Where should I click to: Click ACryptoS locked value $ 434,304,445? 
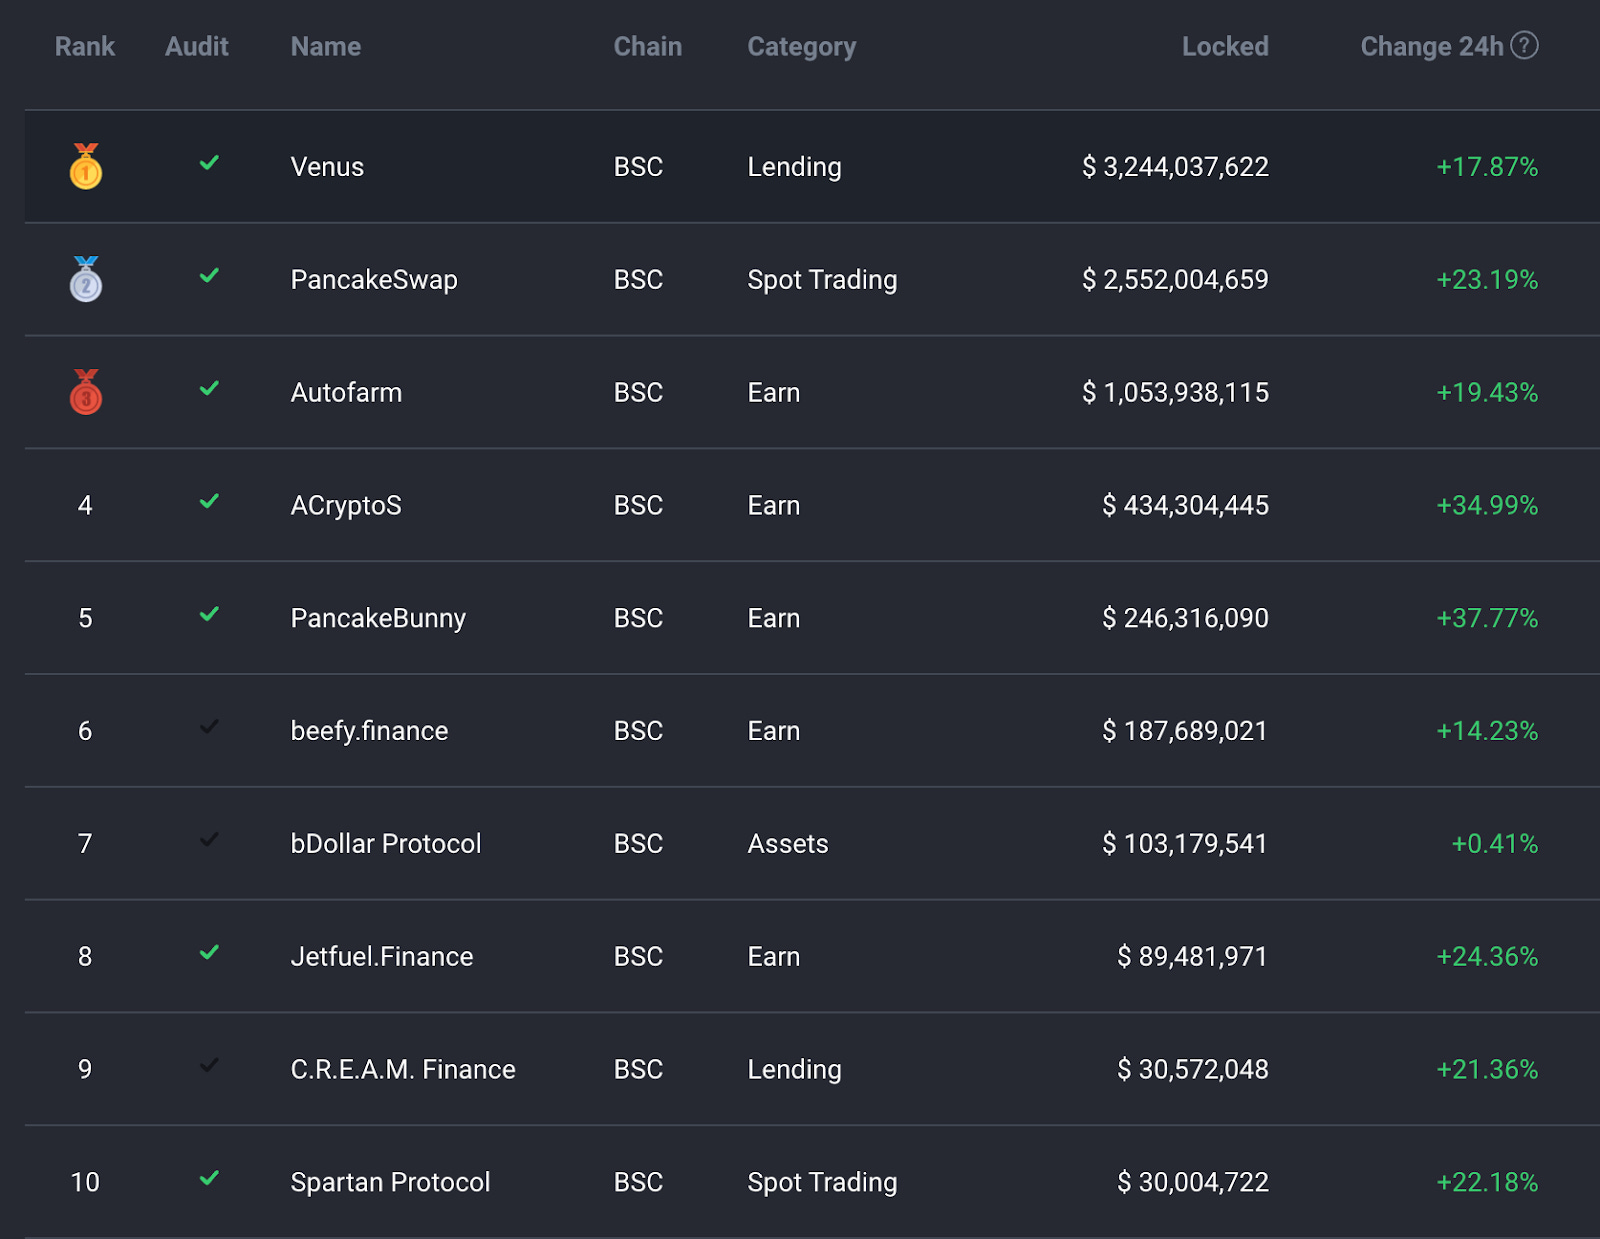point(1185,506)
